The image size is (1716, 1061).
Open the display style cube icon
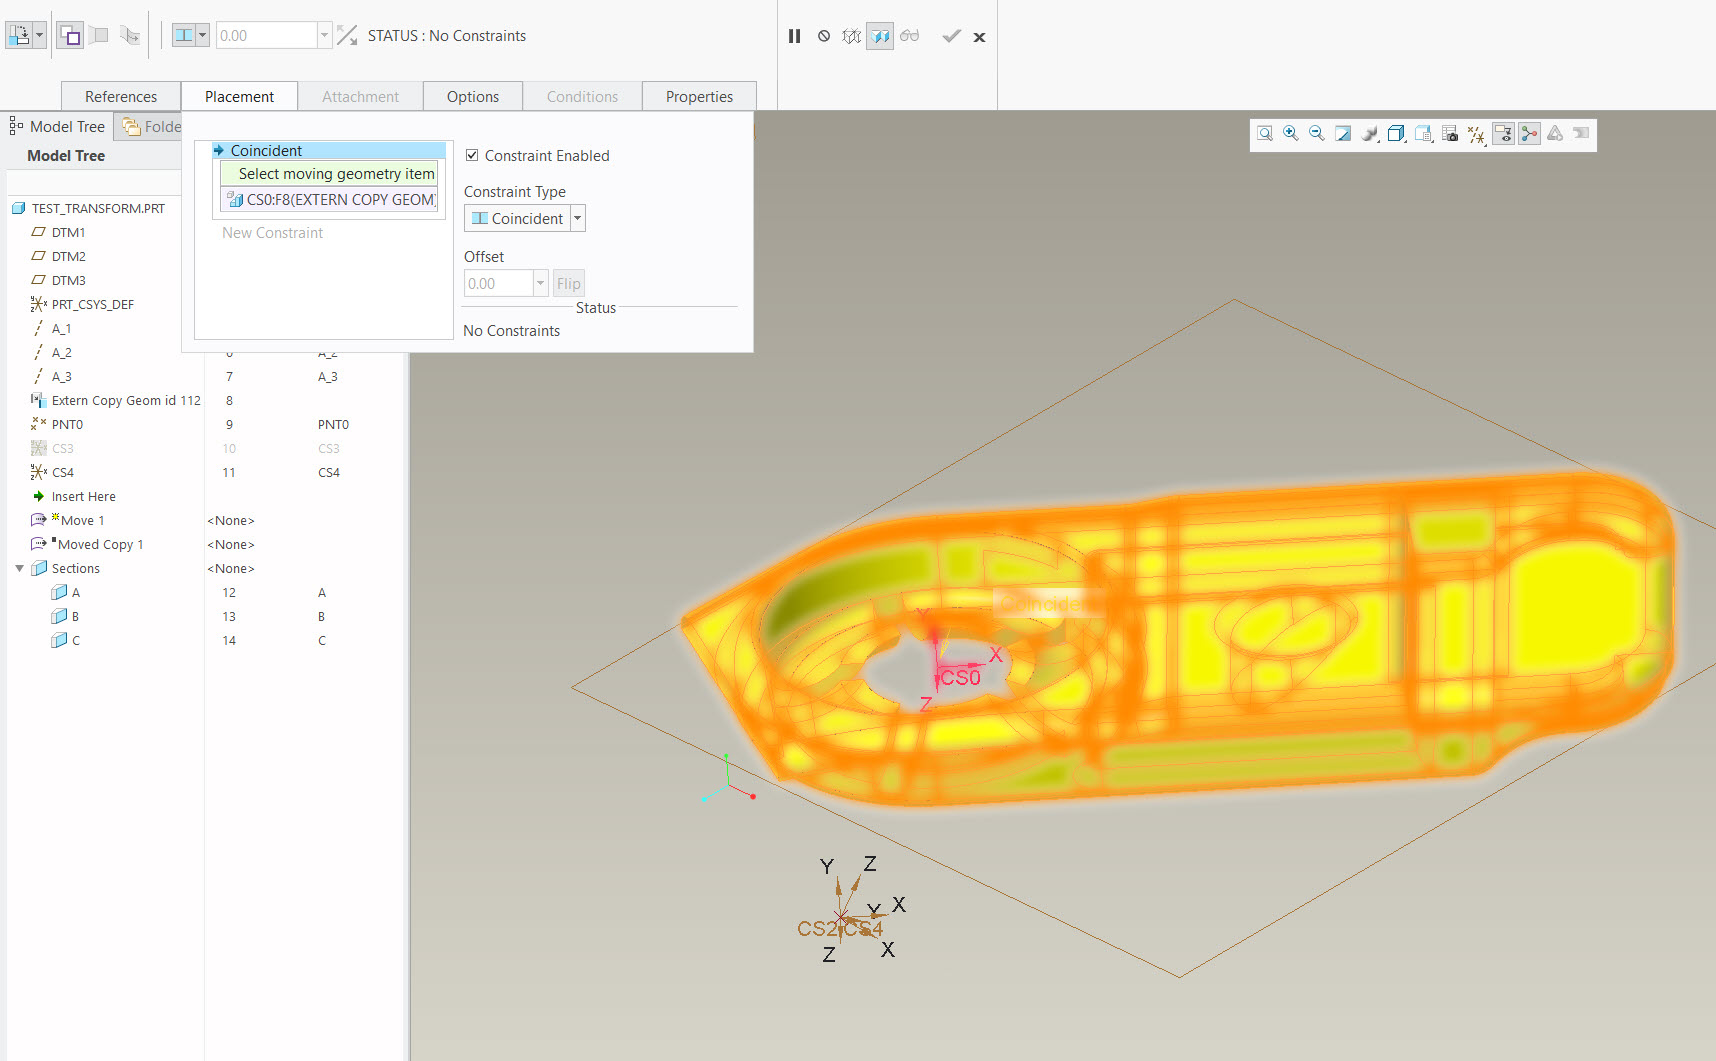1396,133
